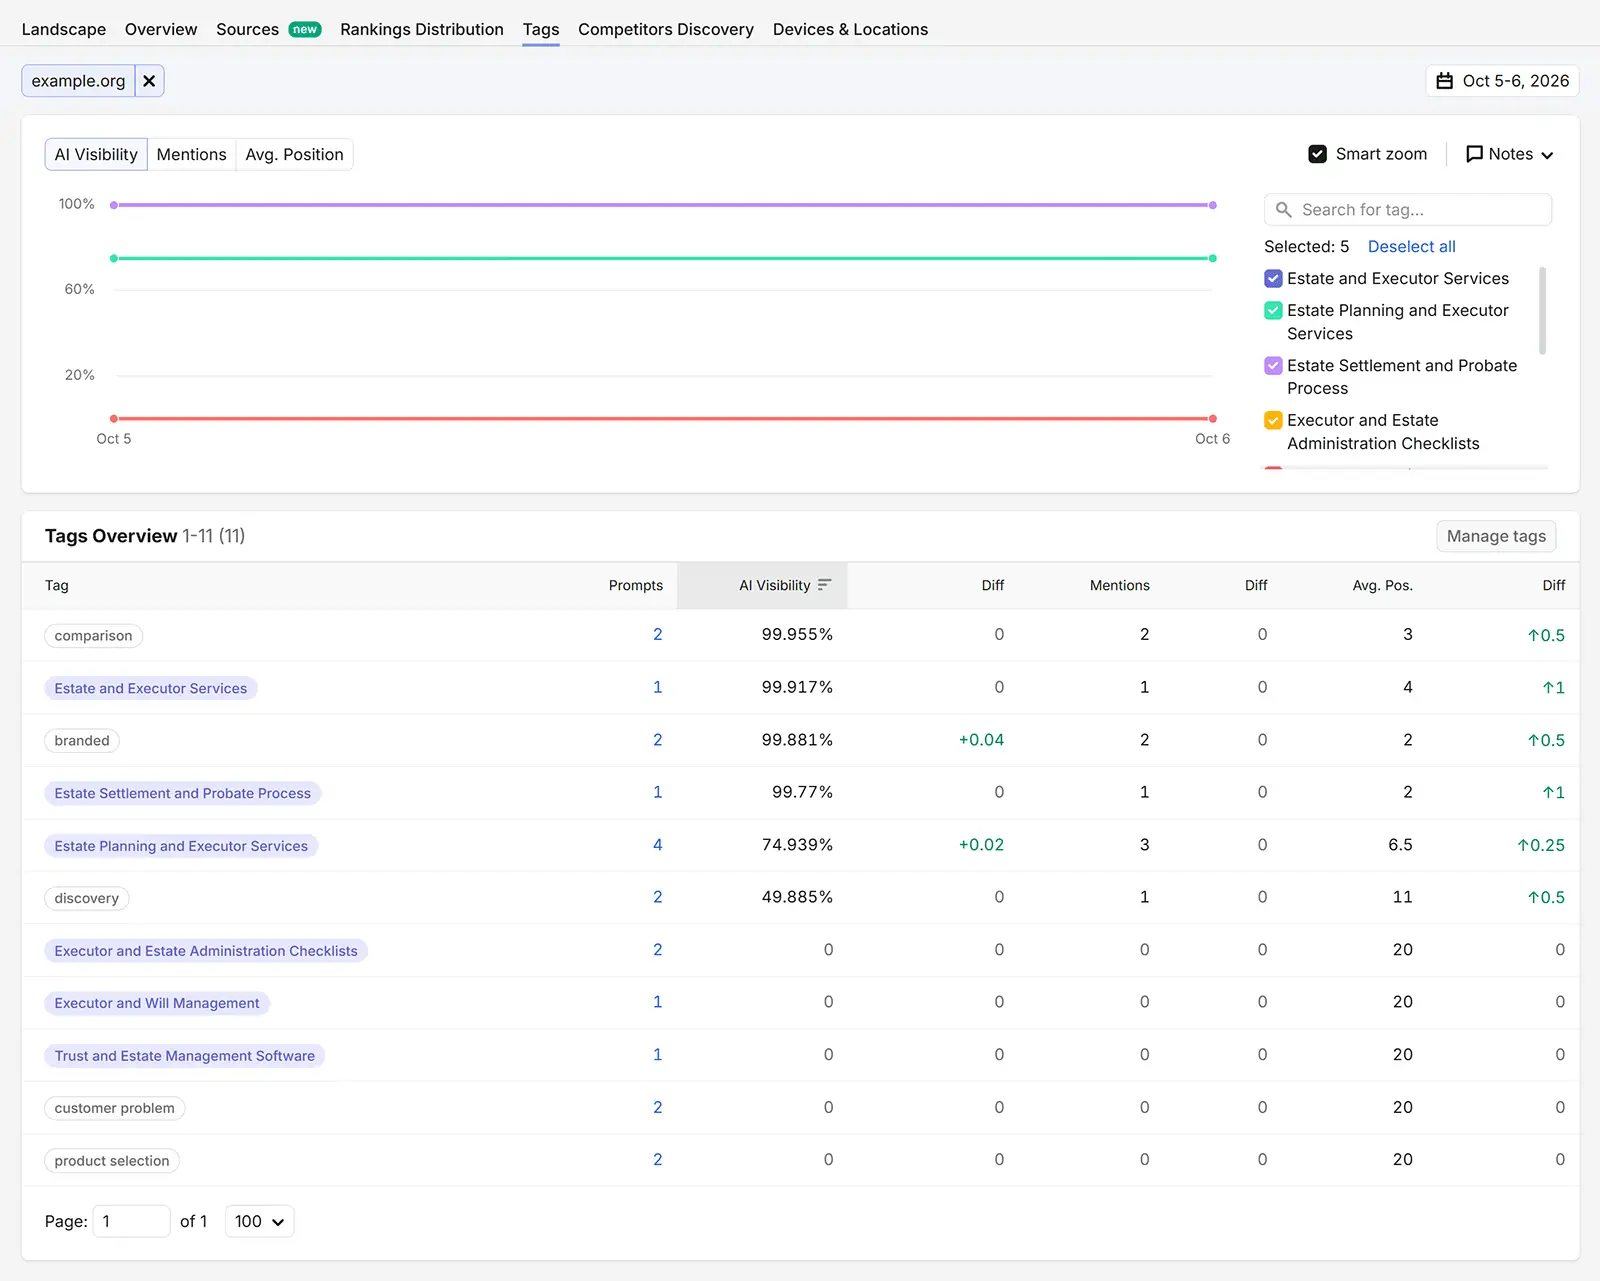Click the tag legend list scrollbar
1600x1281 pixels.
(x=1543, y=311)
